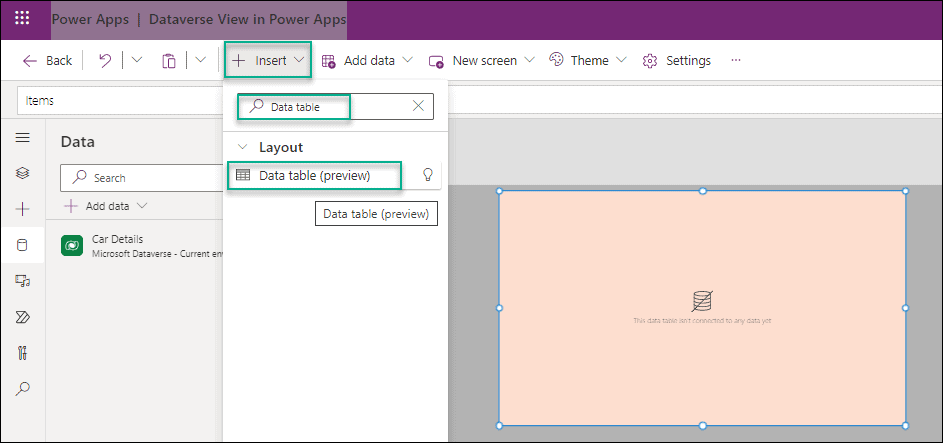
Task: Select the Data cylinder icon in sidebar
Action: pos(22,245)
